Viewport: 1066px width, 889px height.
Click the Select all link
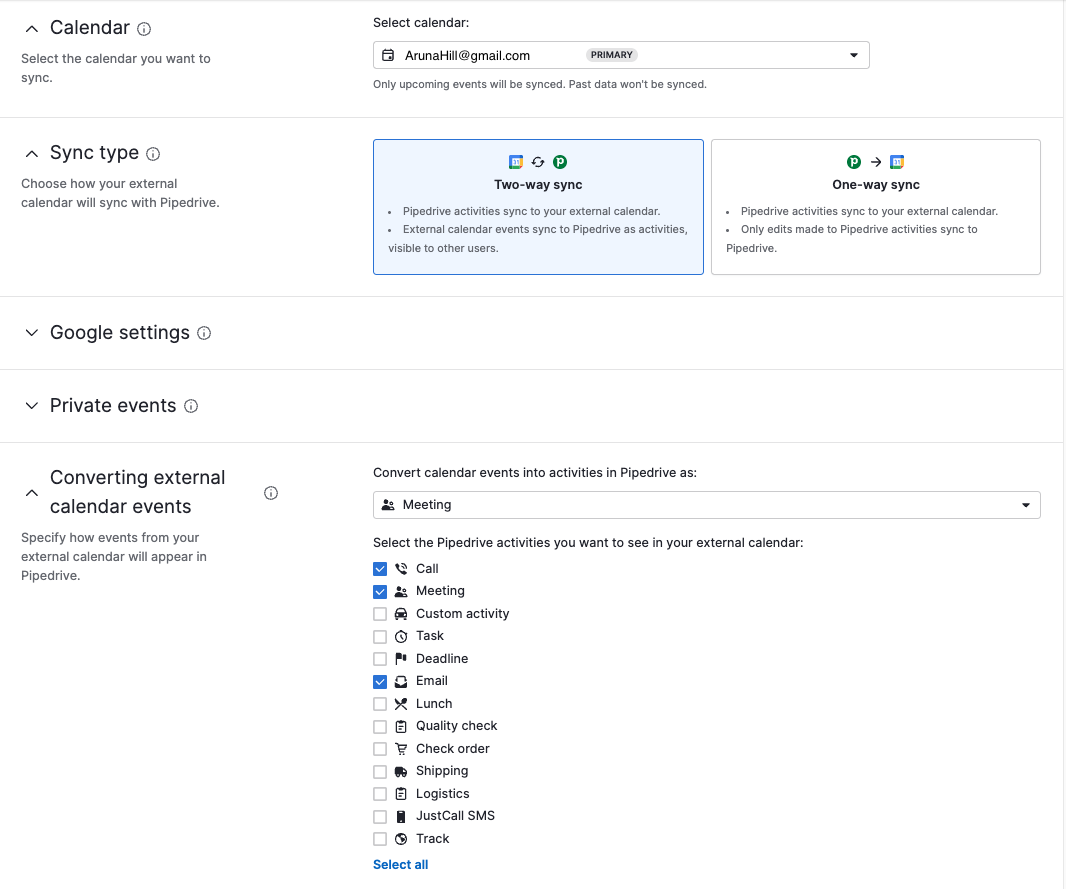(x=400, y=864)
